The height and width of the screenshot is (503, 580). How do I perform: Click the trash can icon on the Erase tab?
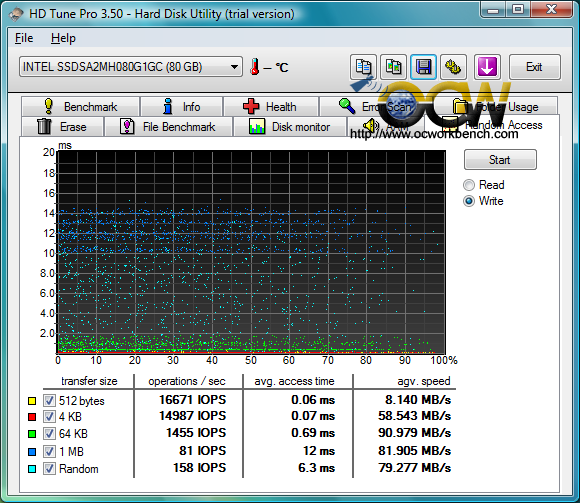tap(44, 126)
